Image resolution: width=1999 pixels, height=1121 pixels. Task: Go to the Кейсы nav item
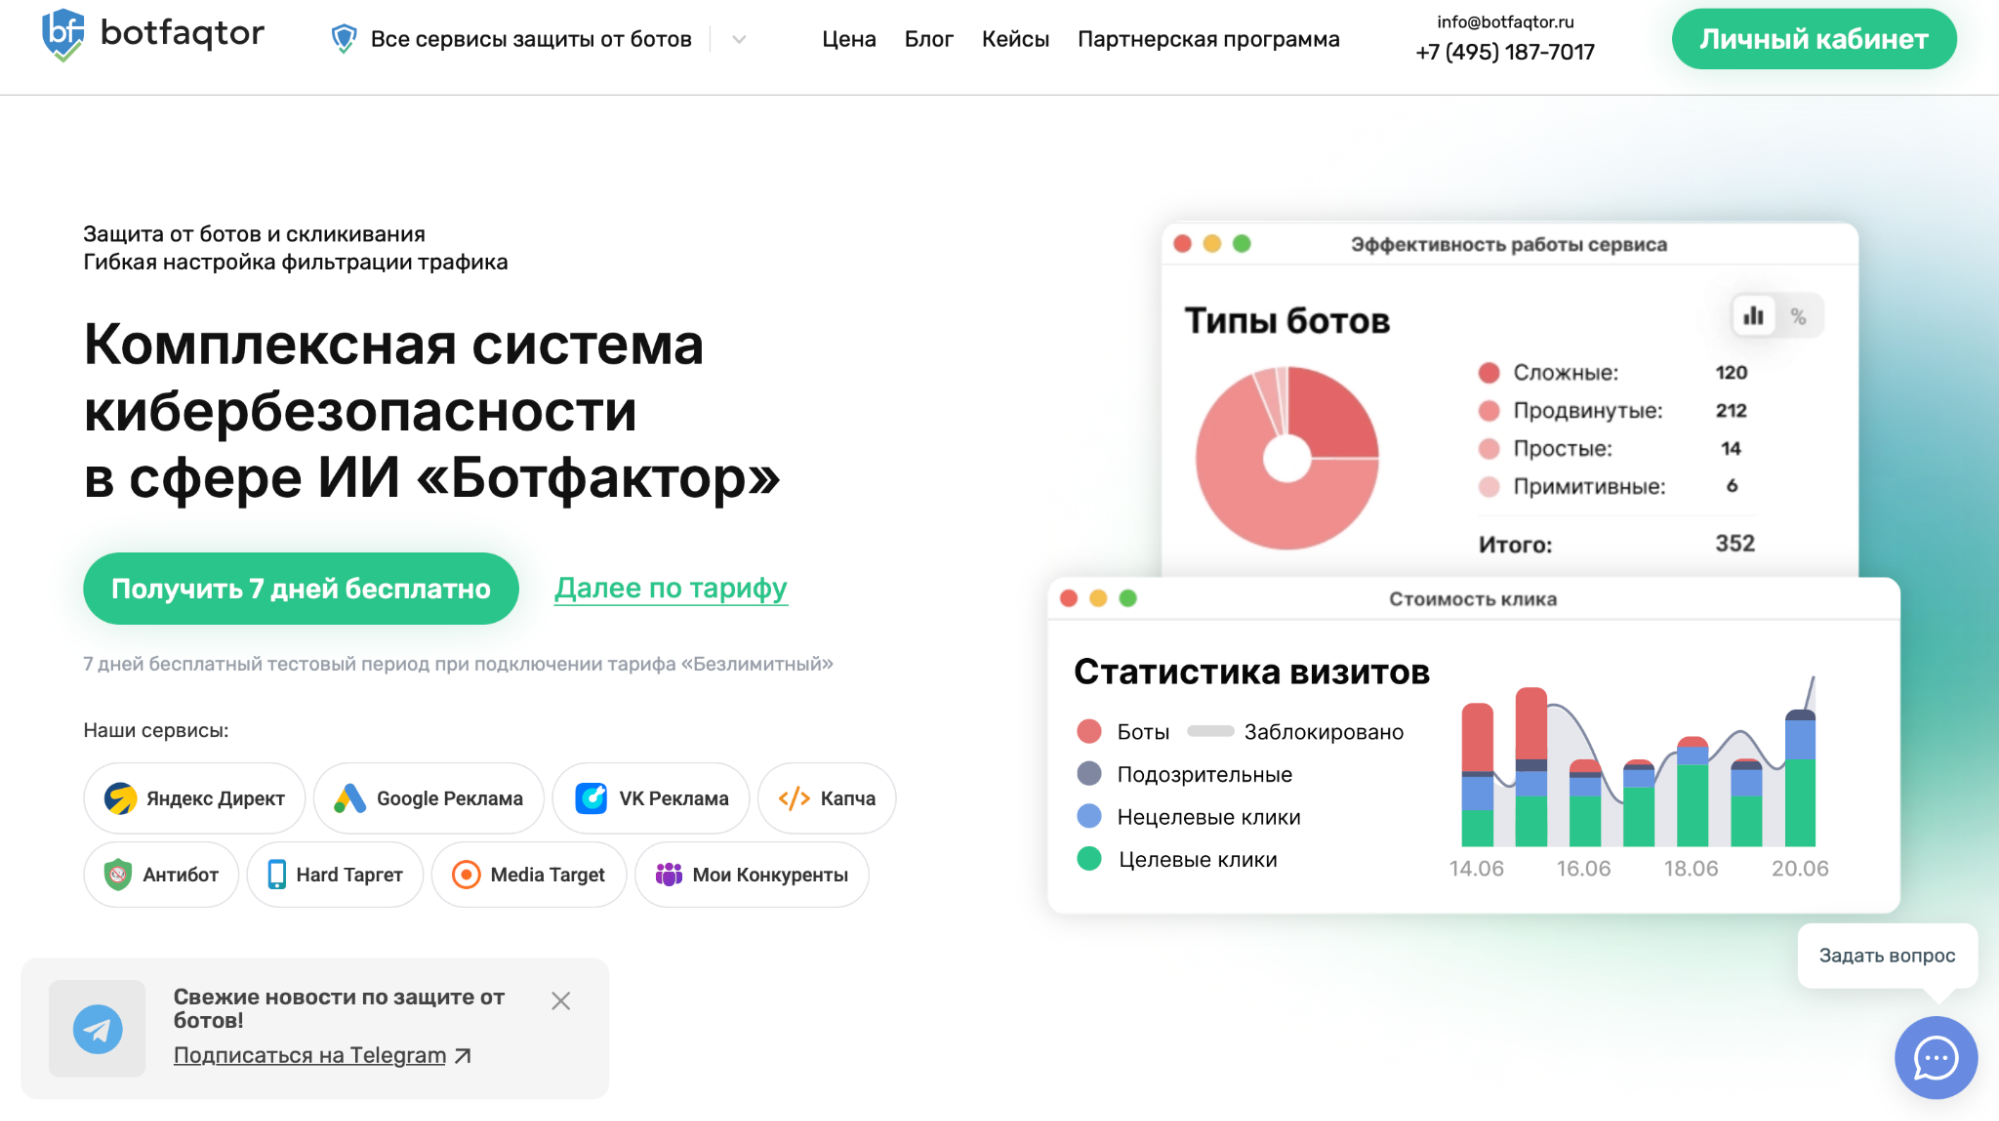(x=1015, y=39)
